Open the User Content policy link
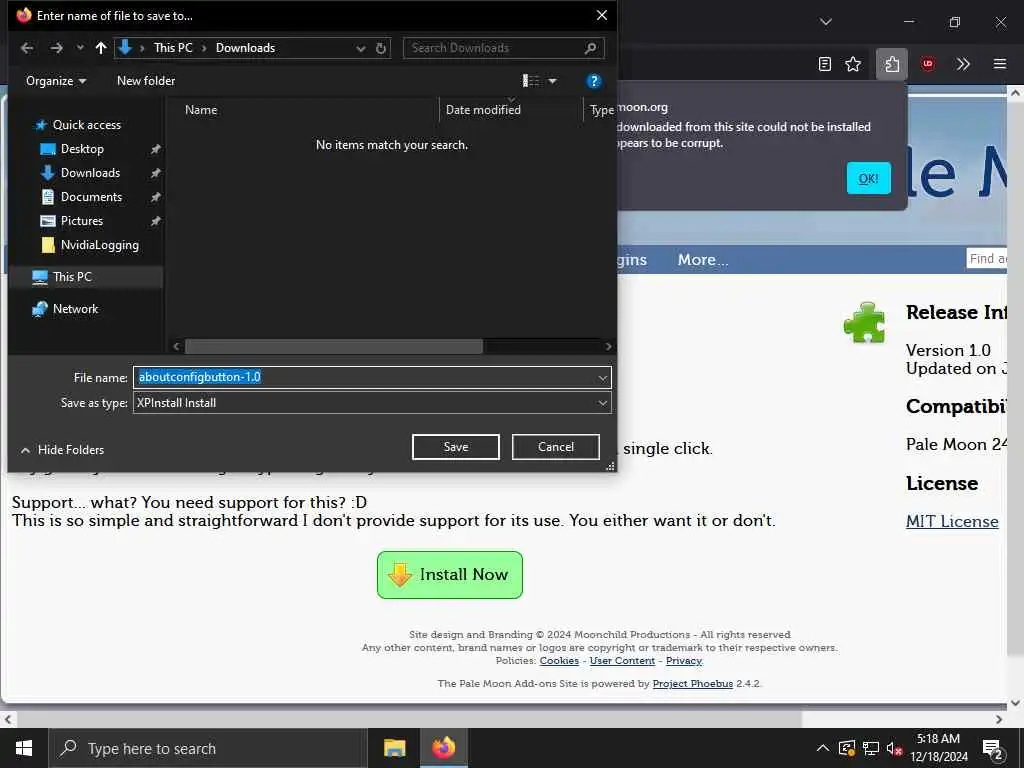 click(622, 661)
